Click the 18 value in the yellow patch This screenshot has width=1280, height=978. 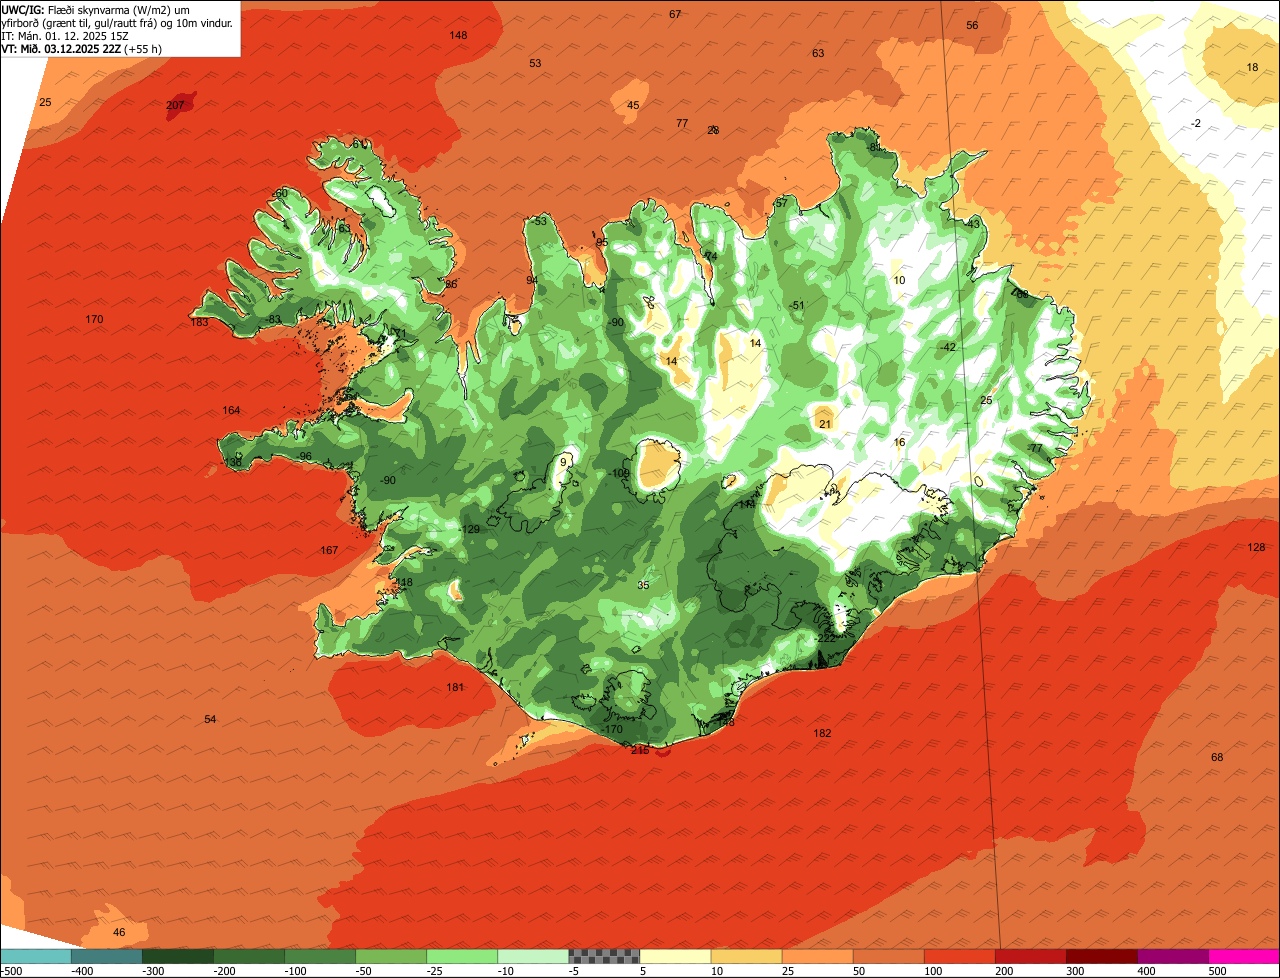point(1252,67)
